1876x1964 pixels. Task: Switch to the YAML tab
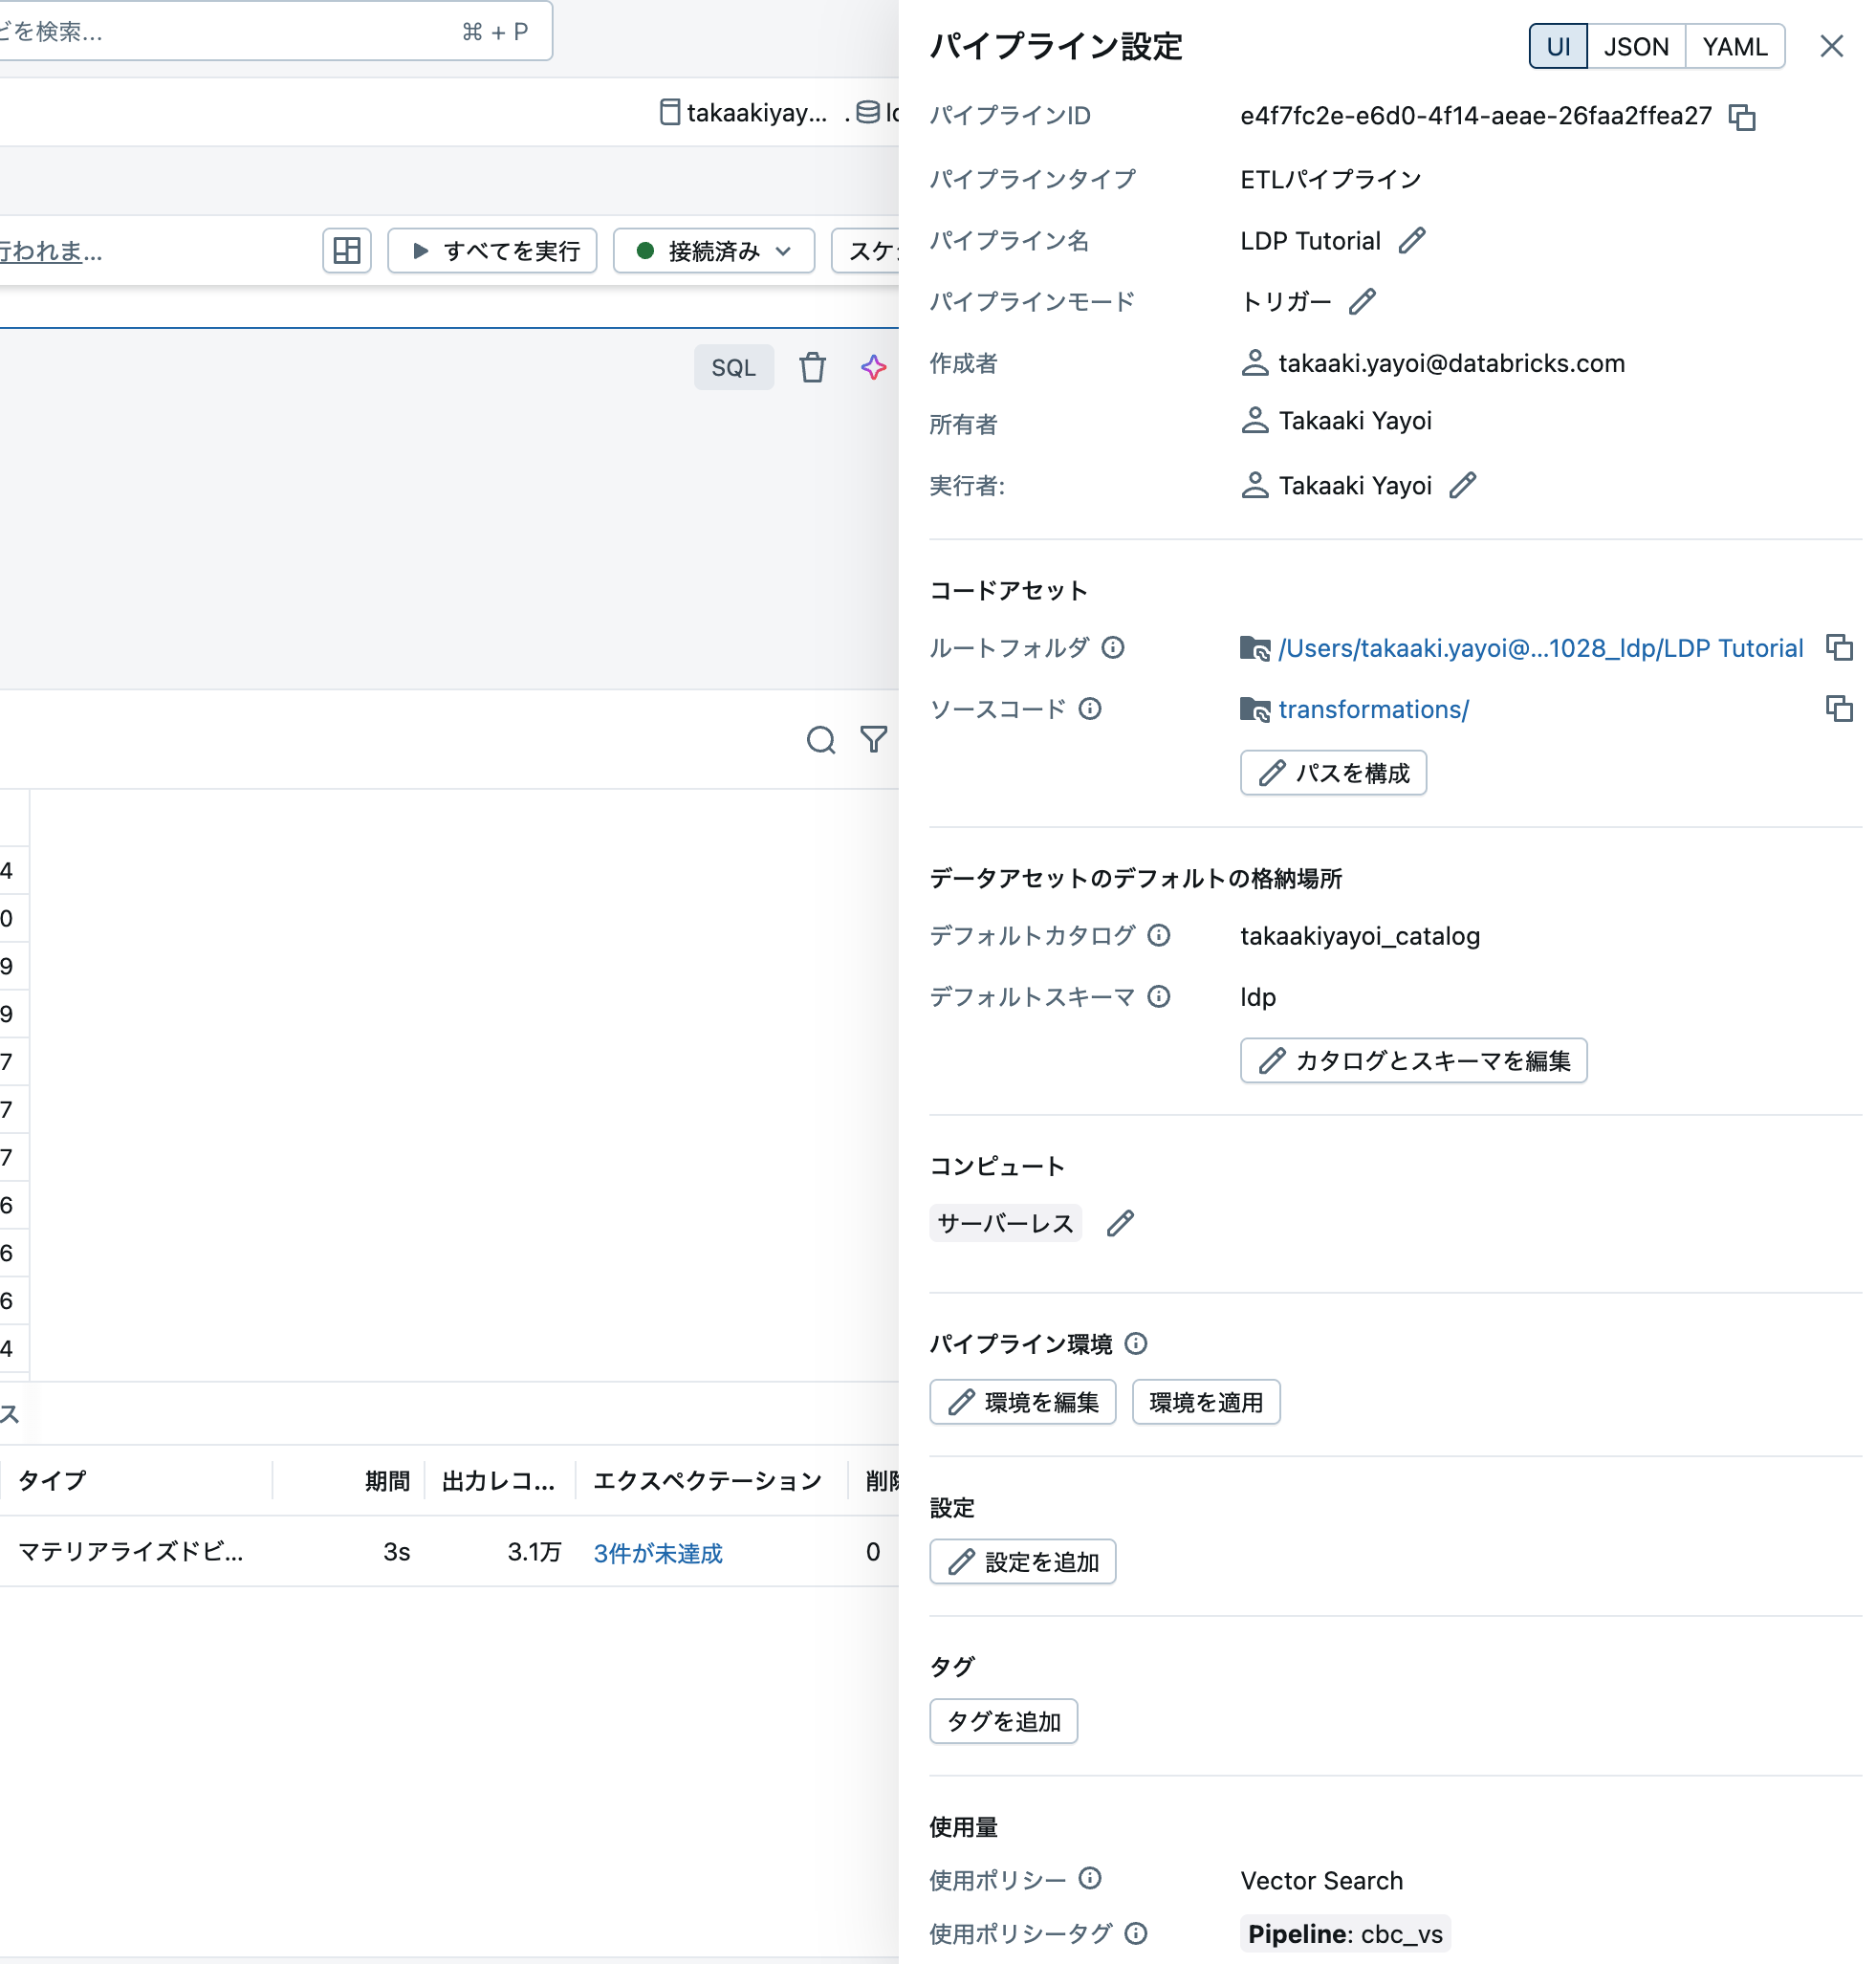click(1735, 46)
